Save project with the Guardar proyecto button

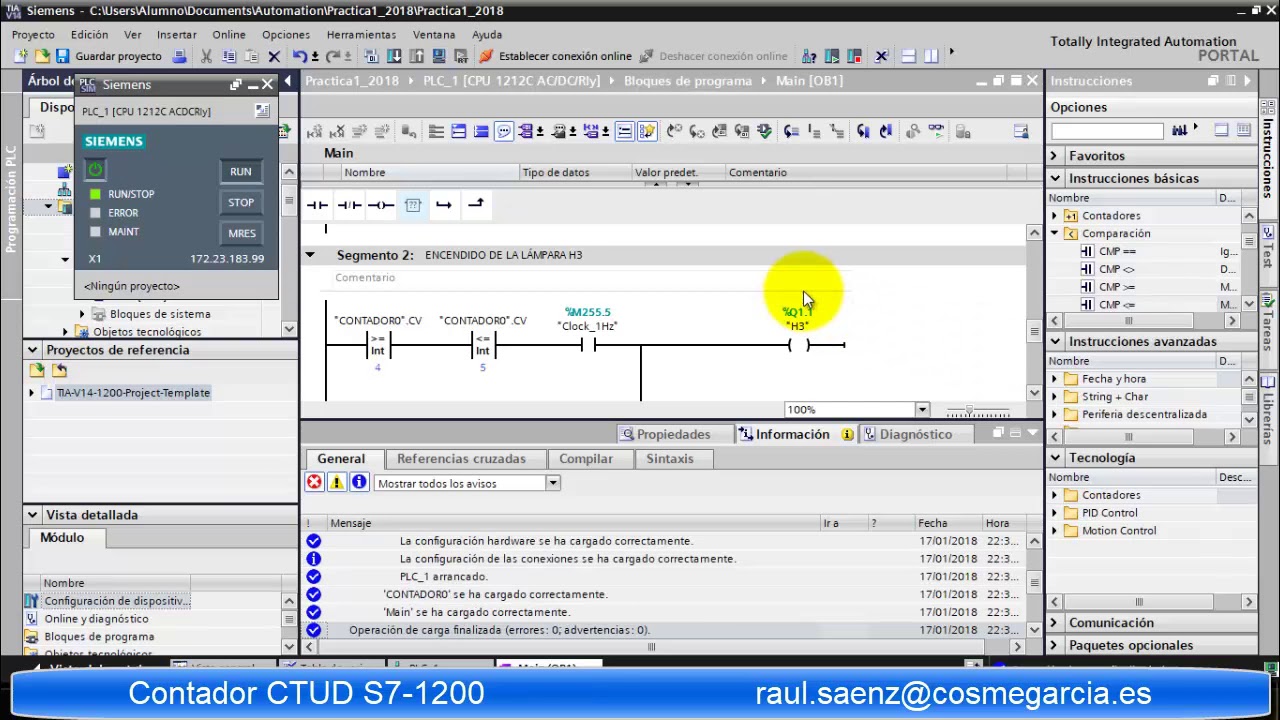109,56
